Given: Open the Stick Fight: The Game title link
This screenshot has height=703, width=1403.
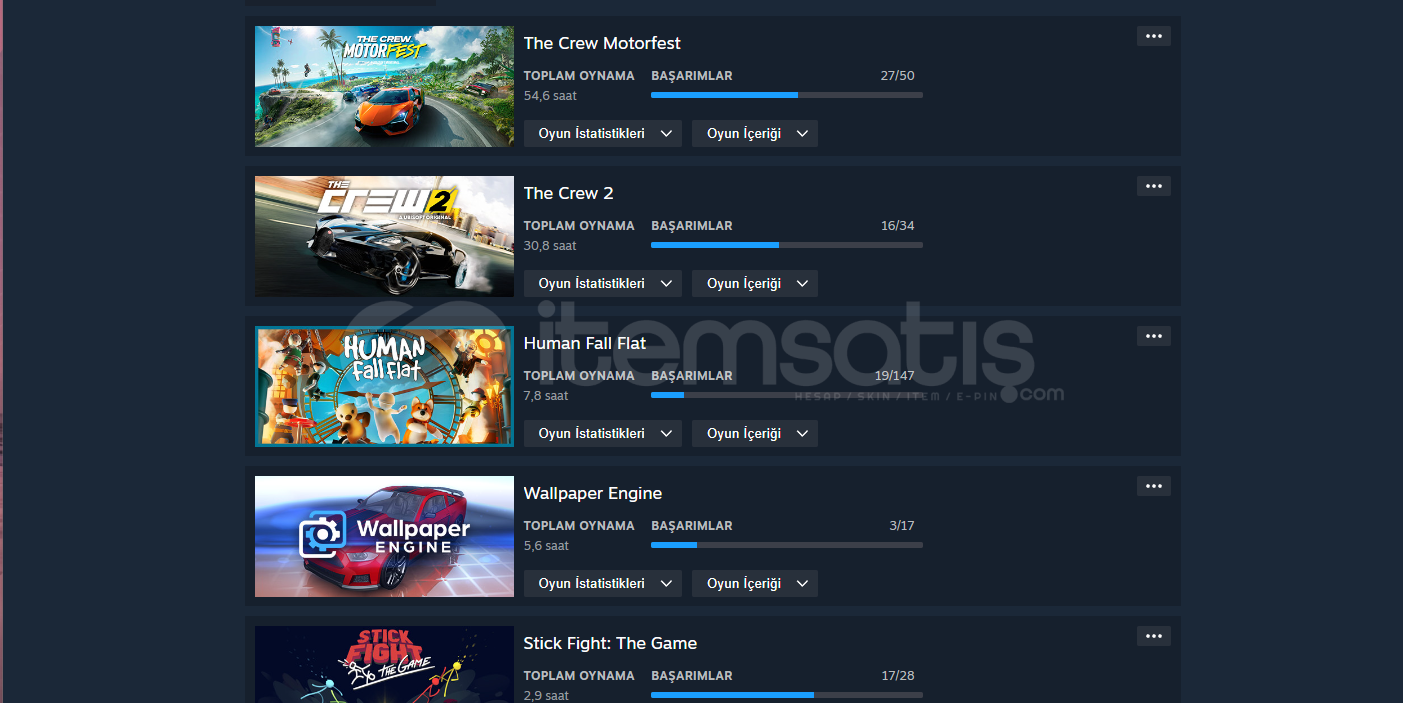Looking at the screenshot, I should 610,643.
